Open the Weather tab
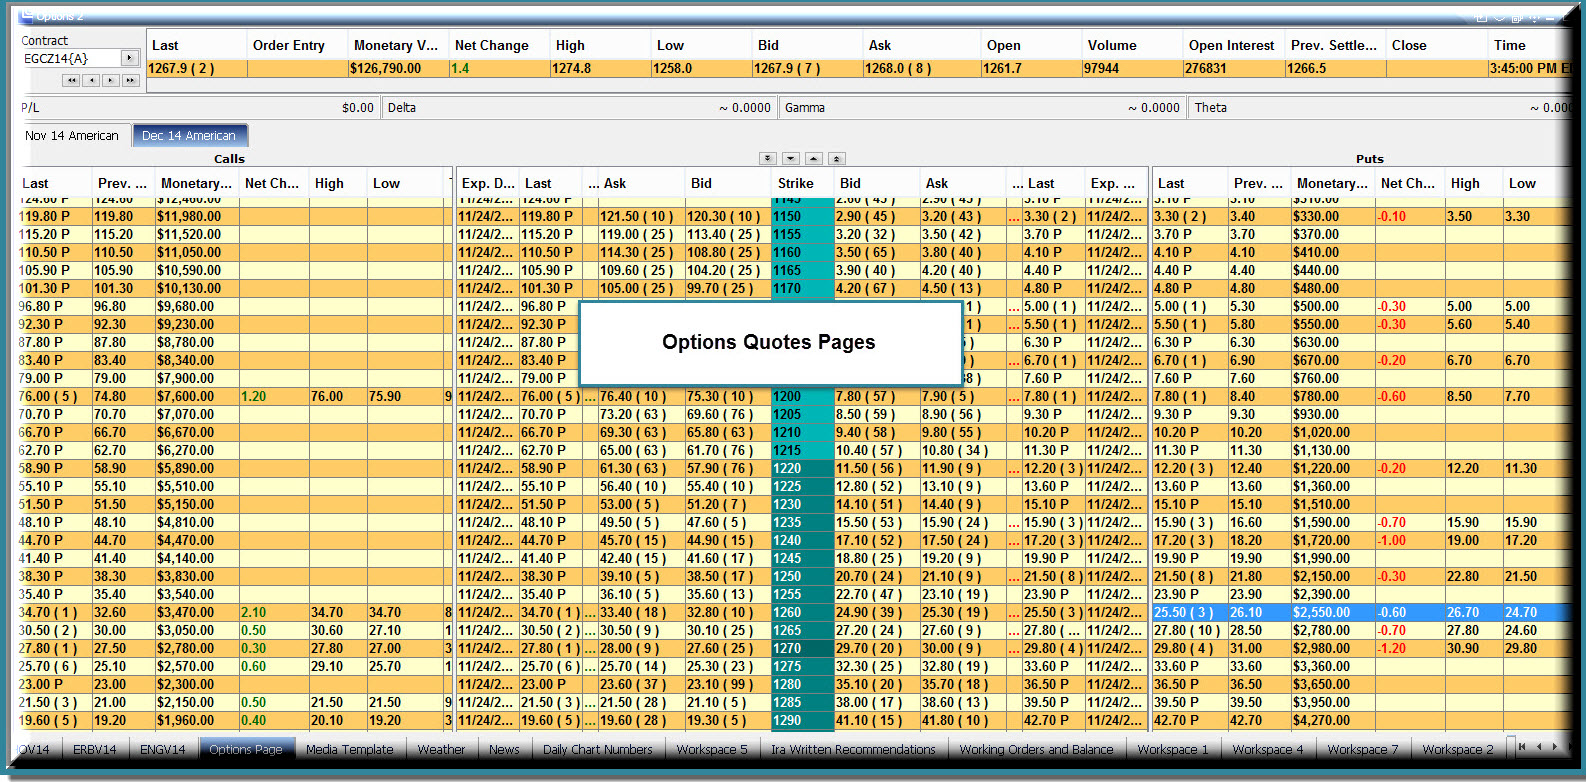This screenshot has height=782, width=1587. (442, 749)
